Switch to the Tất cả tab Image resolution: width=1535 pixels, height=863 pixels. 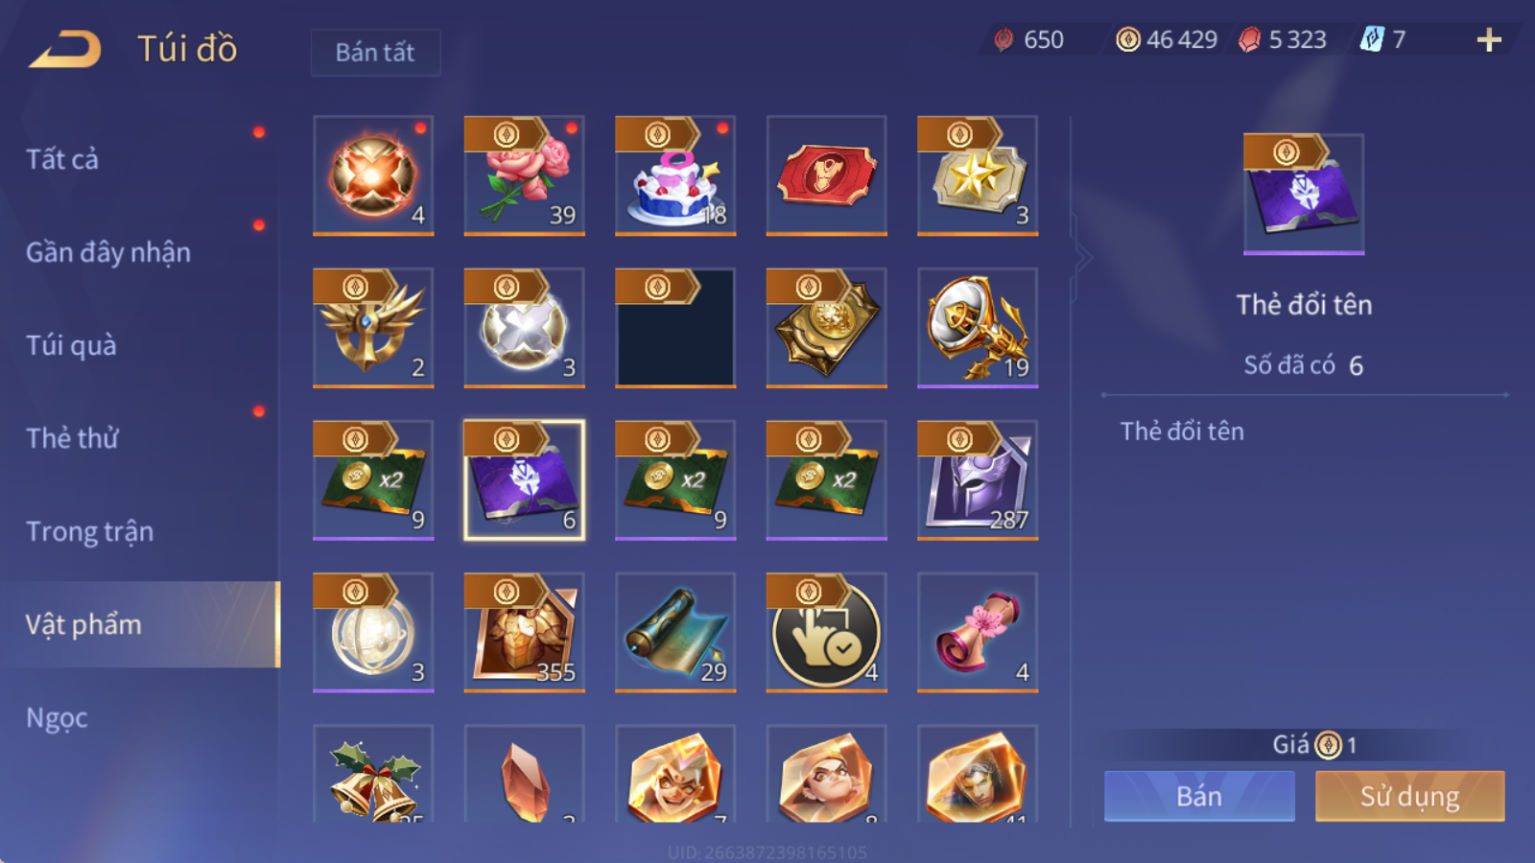point(62,159)
